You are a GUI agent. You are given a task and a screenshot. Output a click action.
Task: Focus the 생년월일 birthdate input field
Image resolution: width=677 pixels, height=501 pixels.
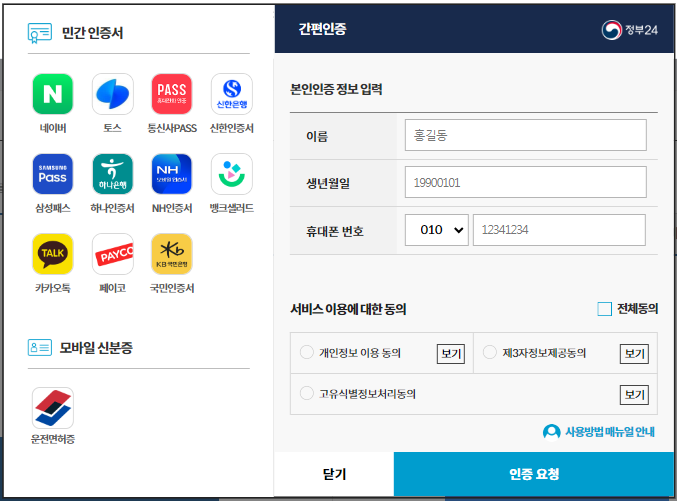(525, 182)
